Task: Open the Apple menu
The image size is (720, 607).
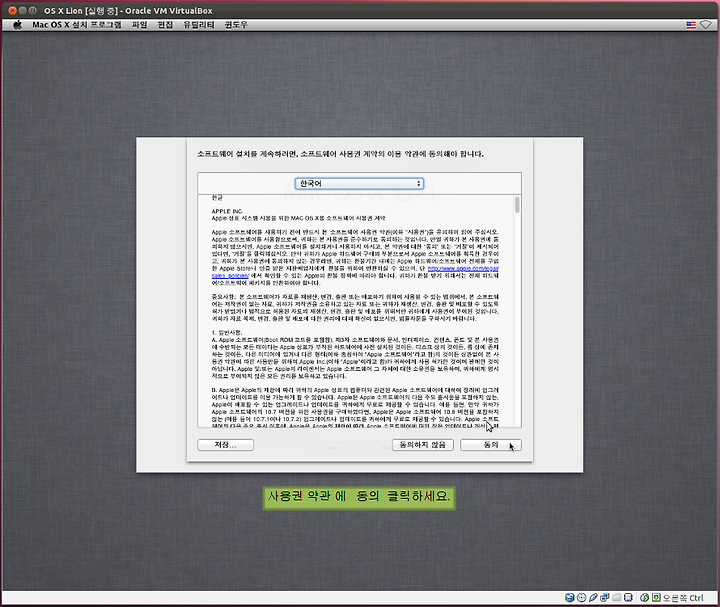Action: click(x=17, y=25)
